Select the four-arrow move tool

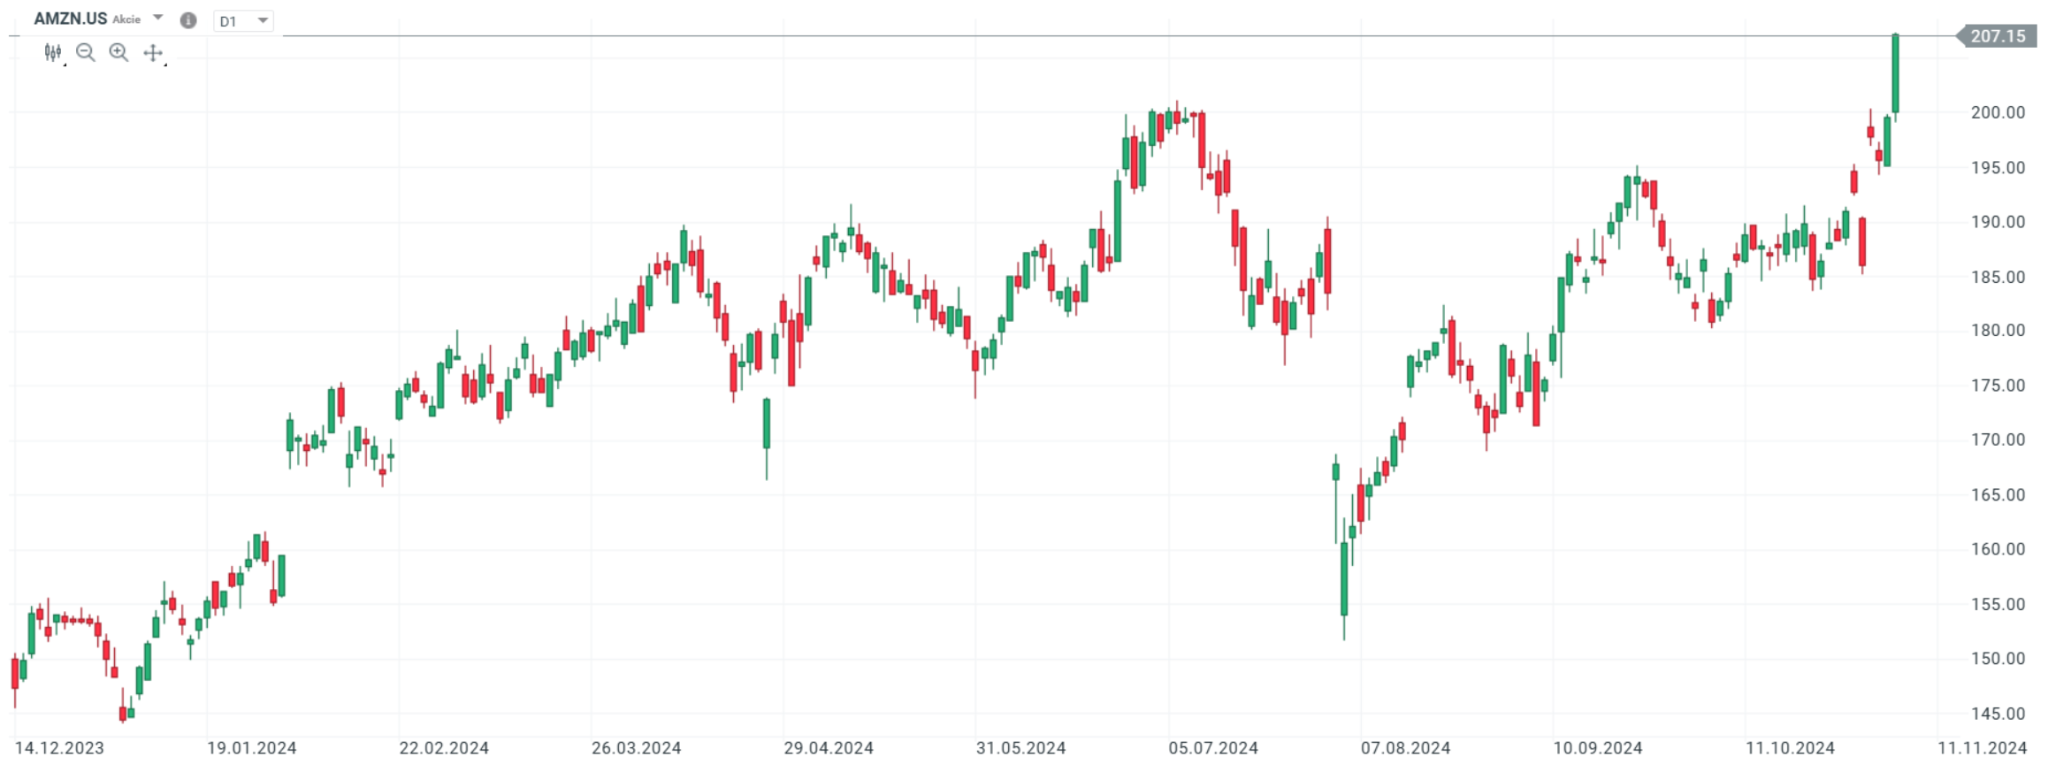153,53
